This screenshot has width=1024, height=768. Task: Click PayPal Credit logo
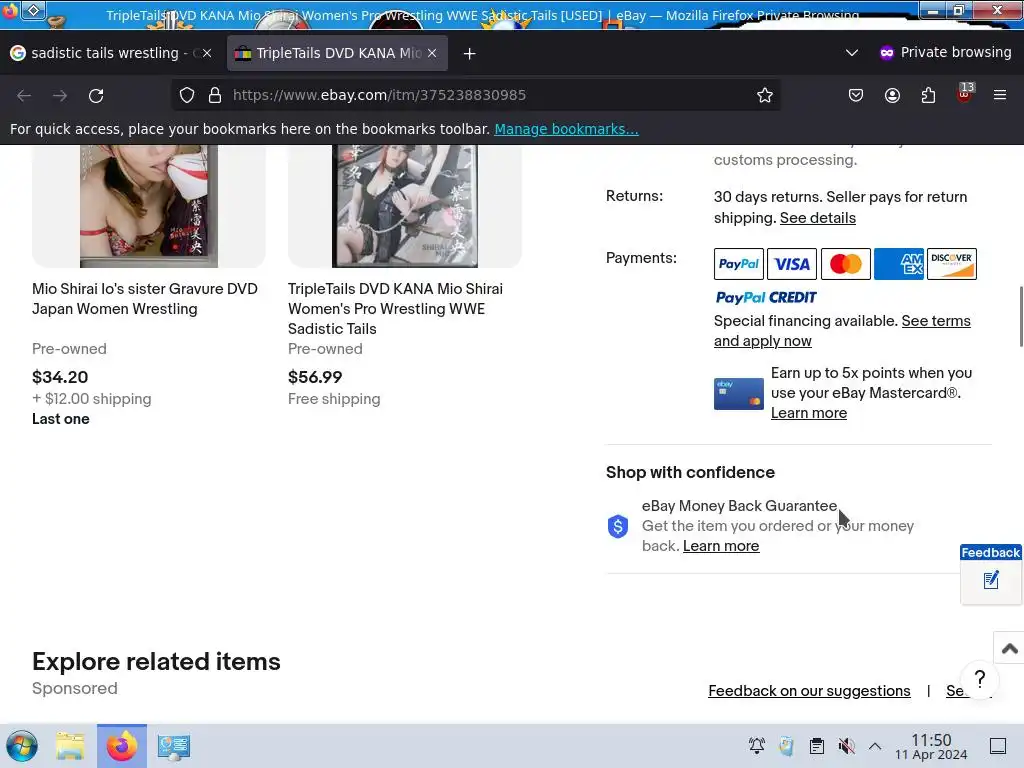point(766,298)
